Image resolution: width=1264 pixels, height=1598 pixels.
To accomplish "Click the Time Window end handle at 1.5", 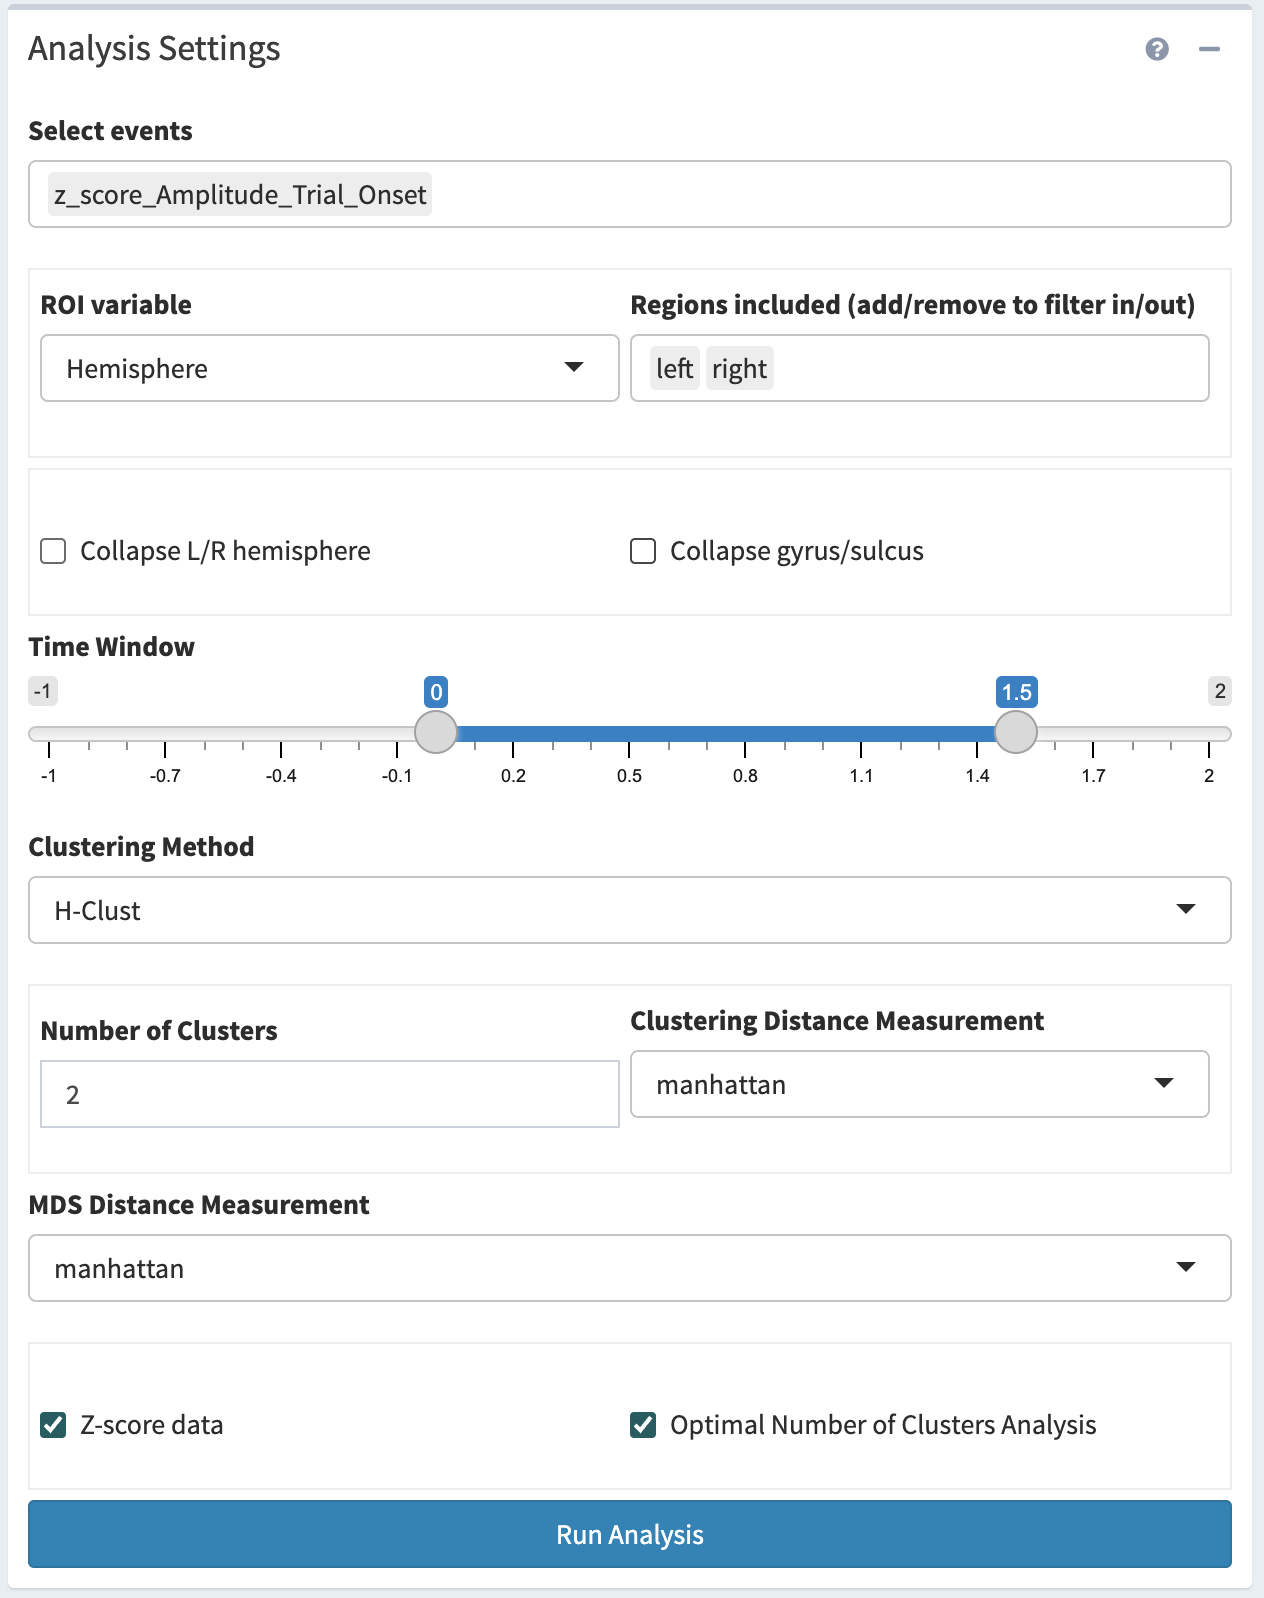I will (x=1016, y=732).
